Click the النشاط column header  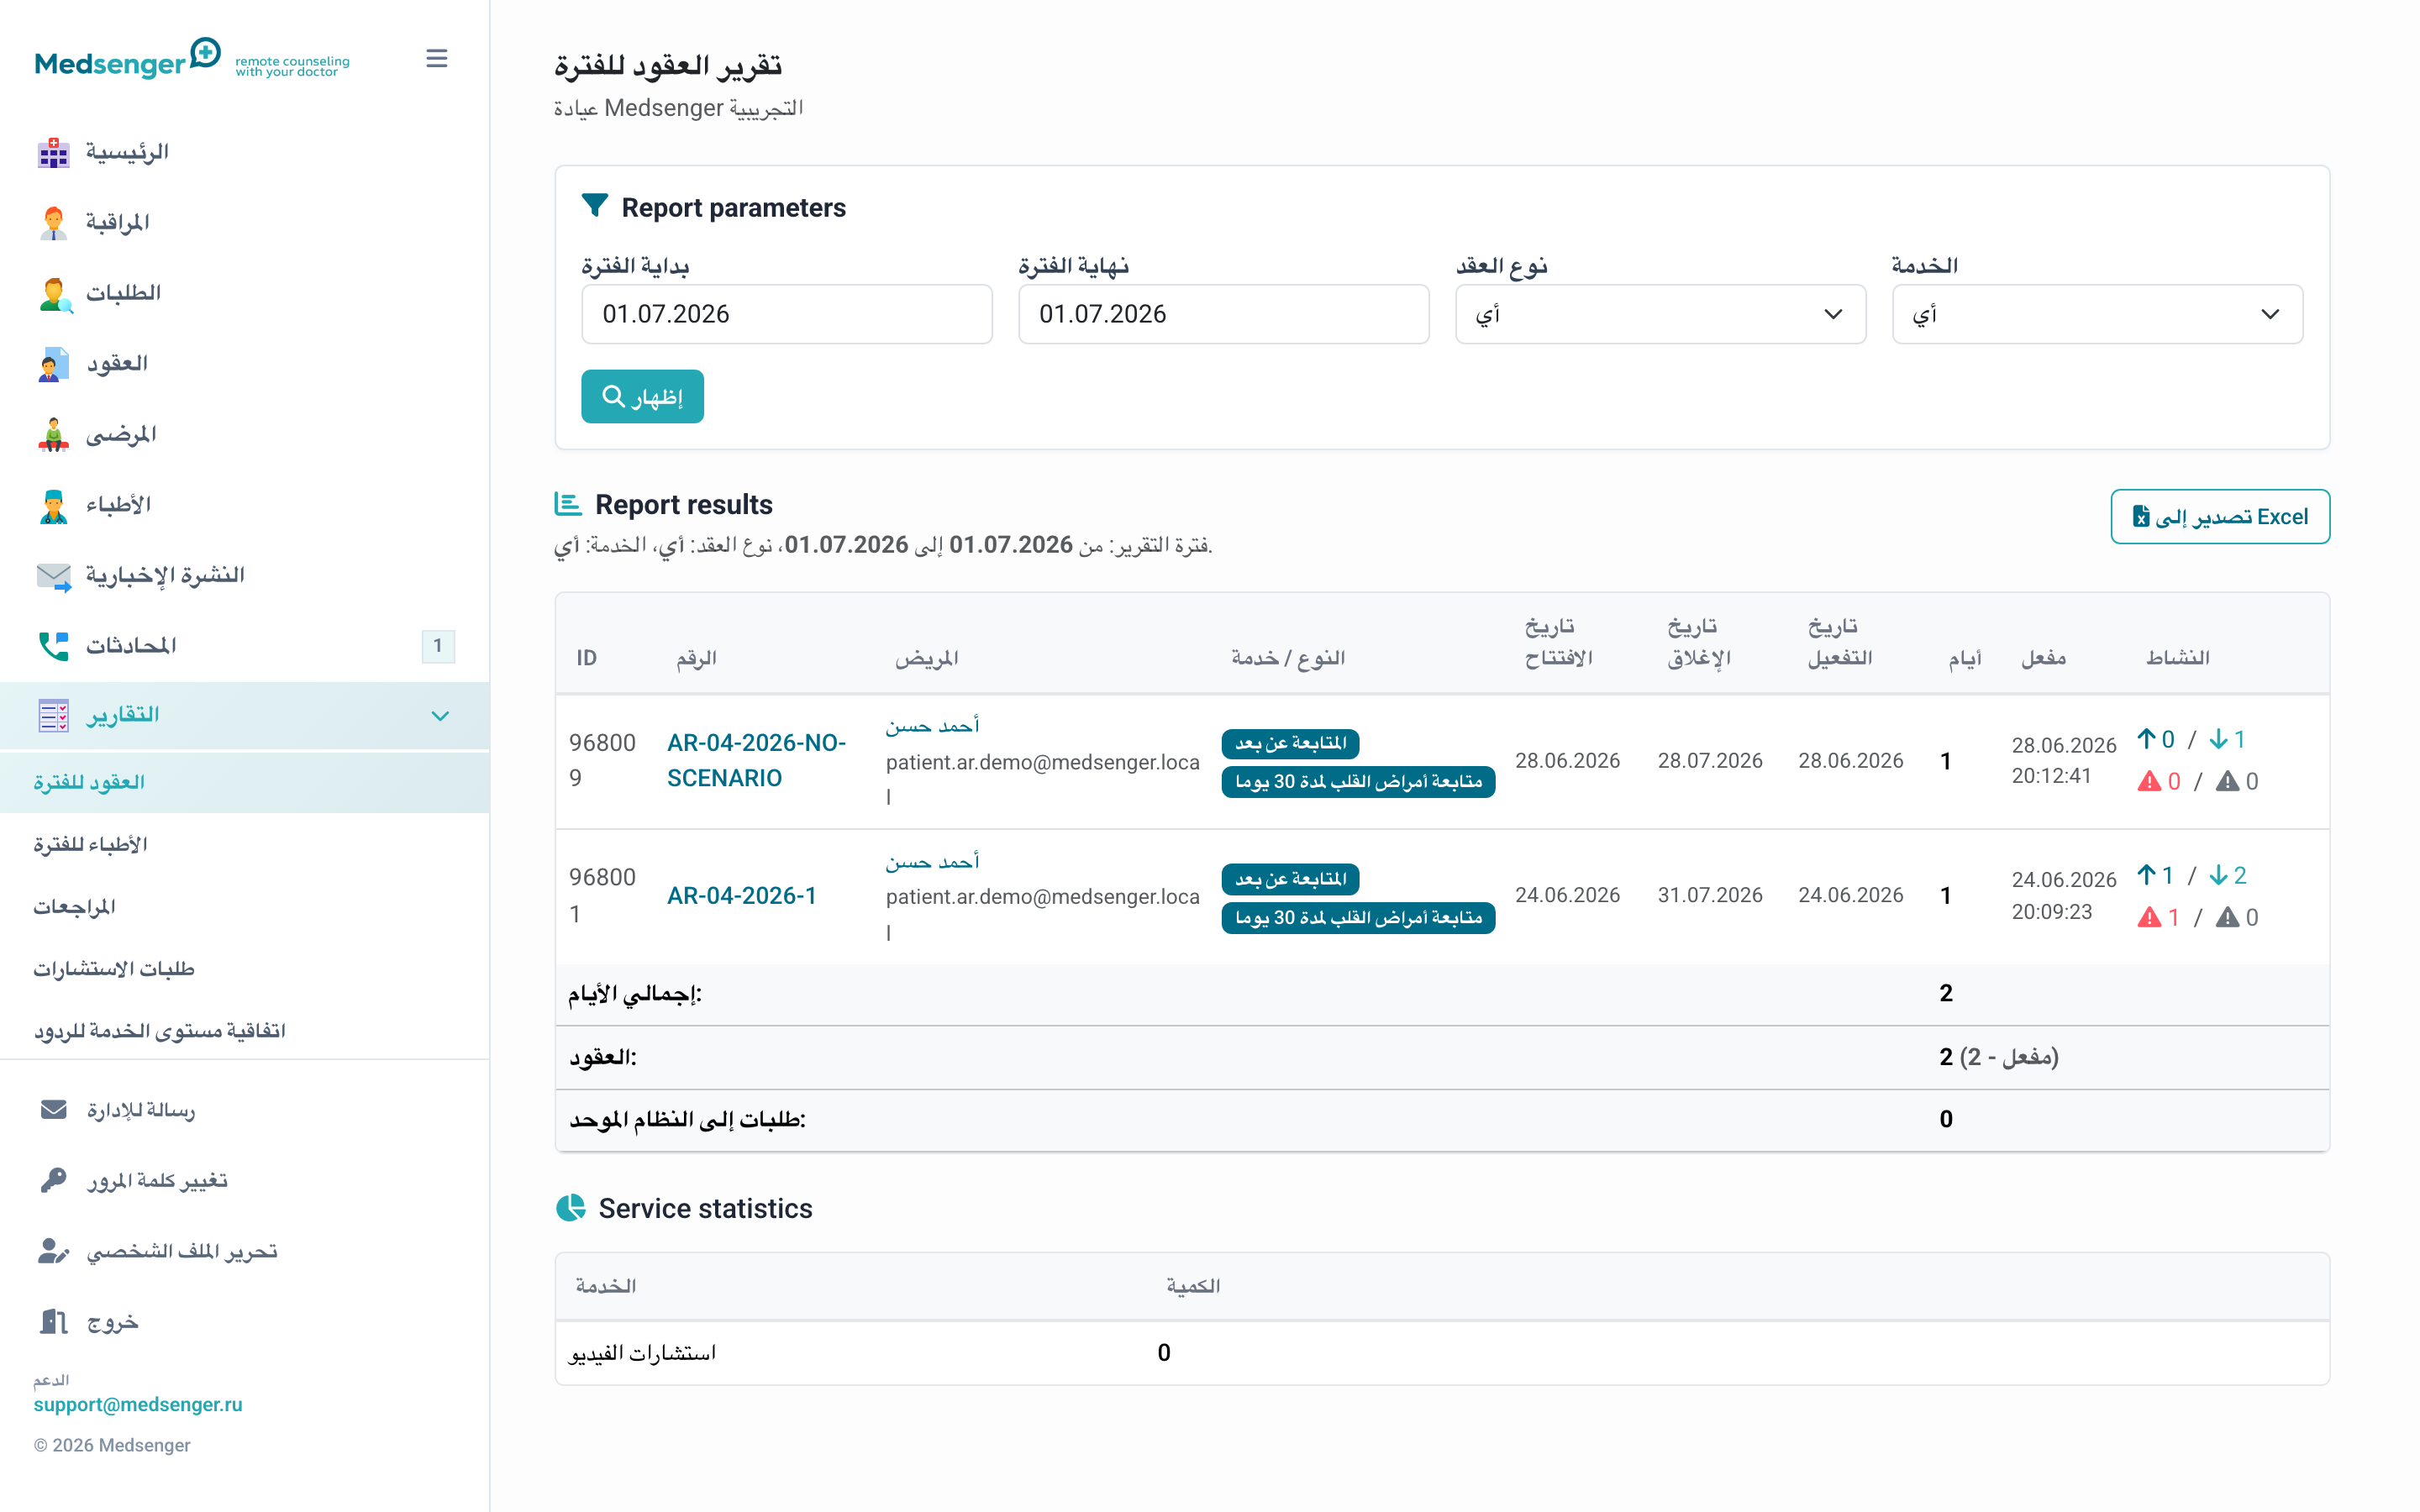2178,657
